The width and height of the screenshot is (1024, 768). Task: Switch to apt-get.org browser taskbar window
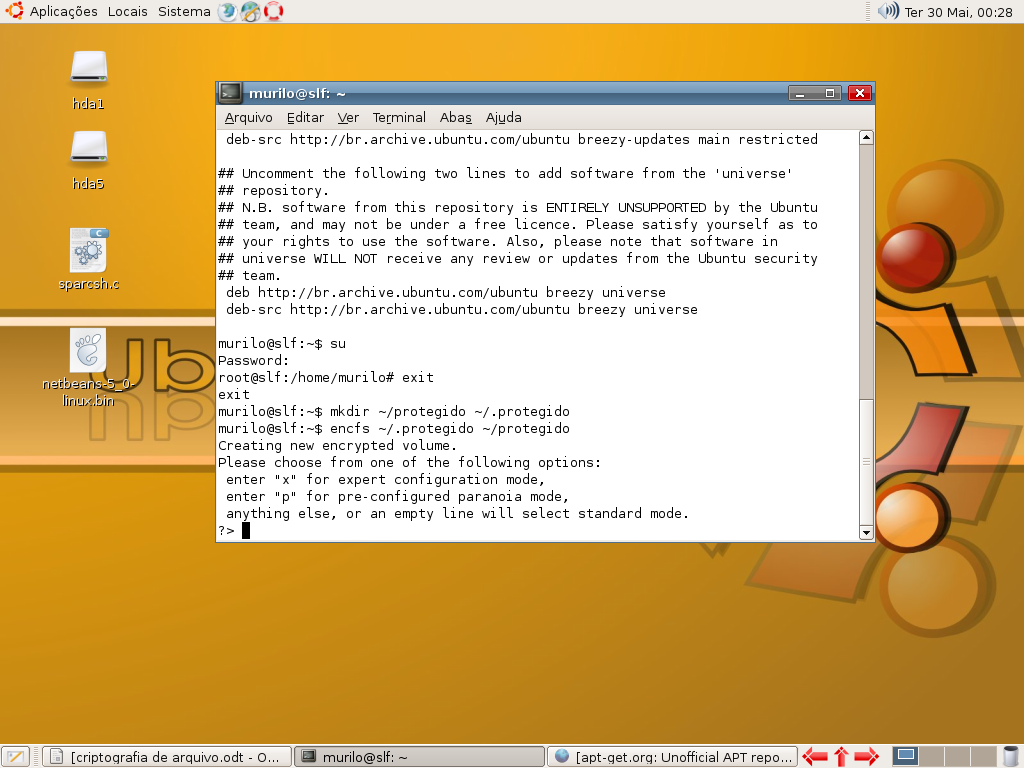point(672,757)
